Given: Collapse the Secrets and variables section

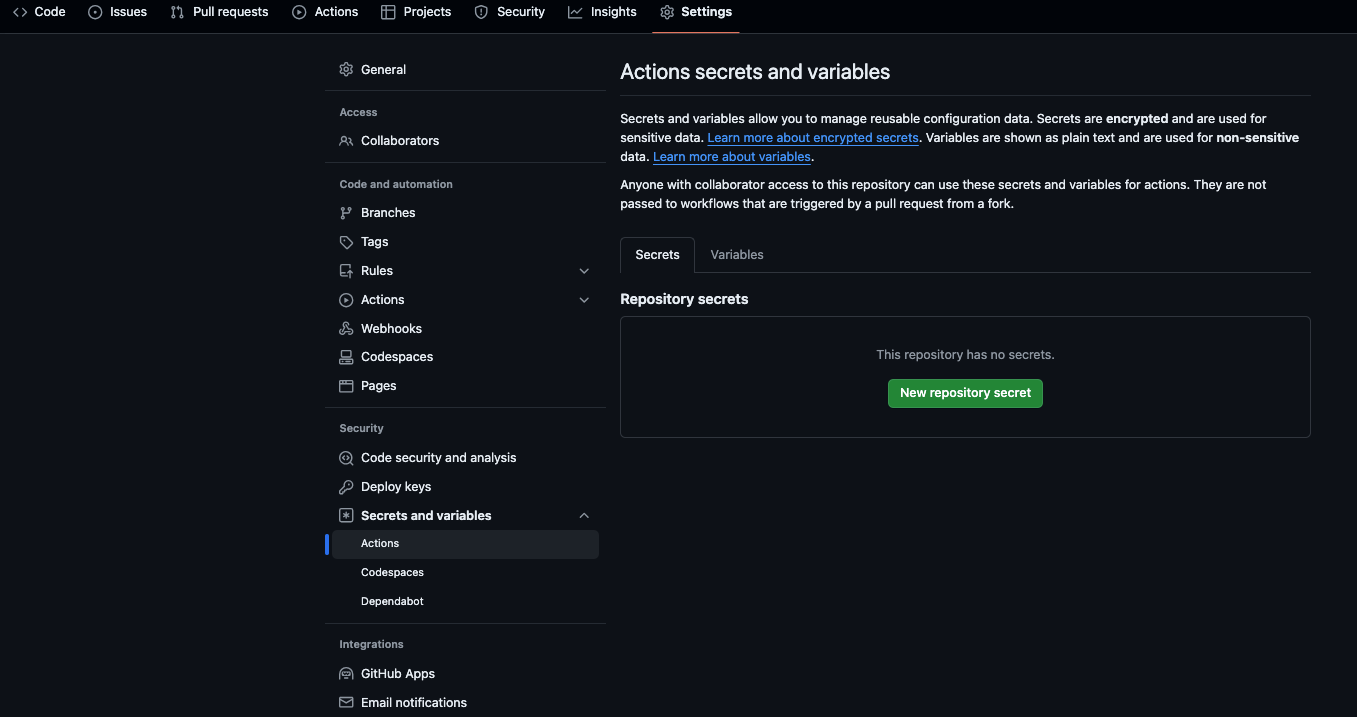Looking at the screenshot, I should [x=583, y=515].
